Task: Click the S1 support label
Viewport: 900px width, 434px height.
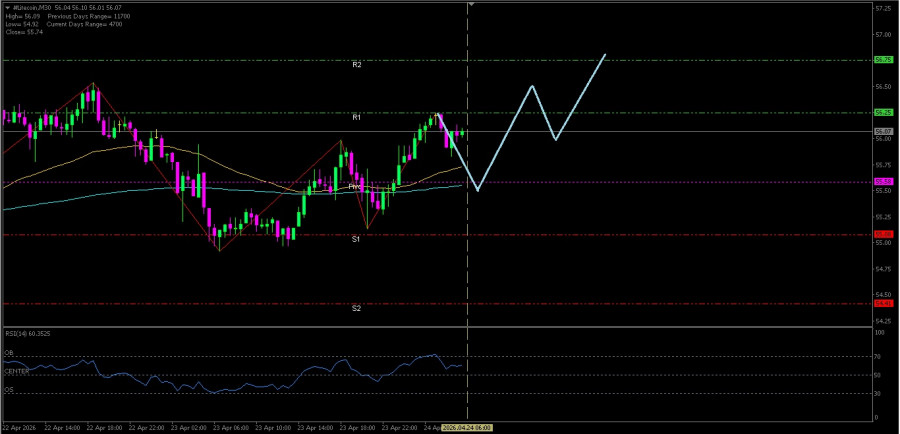Action: click(356, 239)
